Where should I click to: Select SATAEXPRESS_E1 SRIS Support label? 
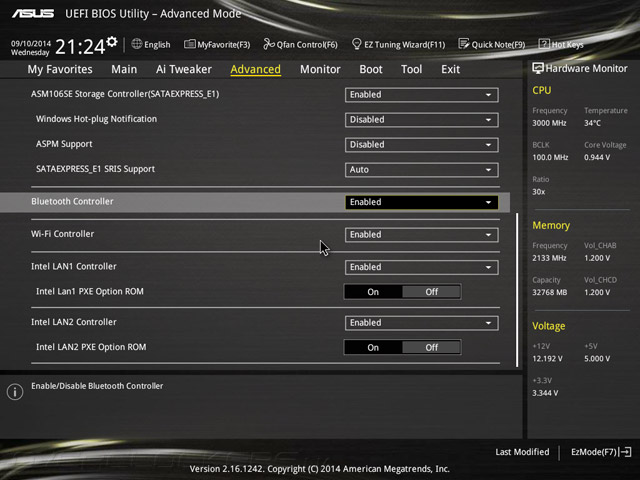[96, 169]
